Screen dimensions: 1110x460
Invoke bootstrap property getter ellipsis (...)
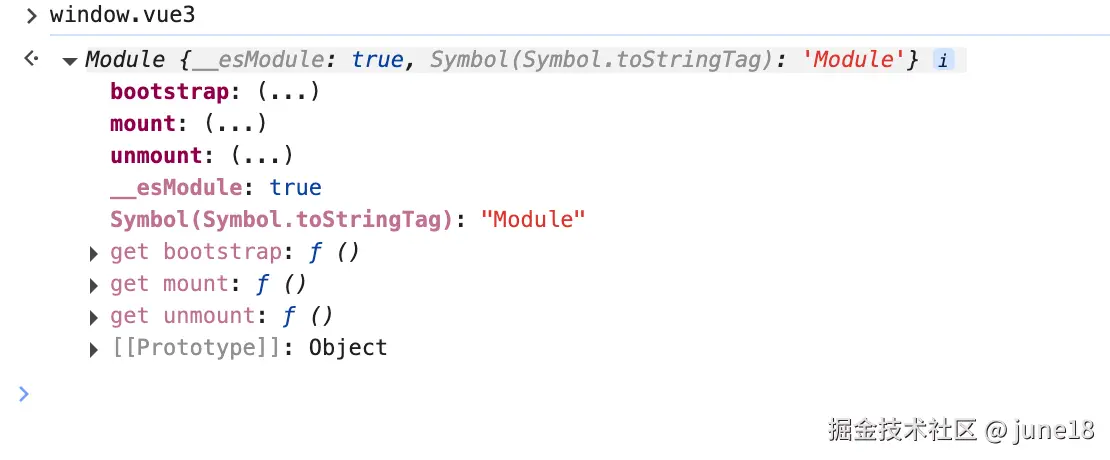click(288, 92)
